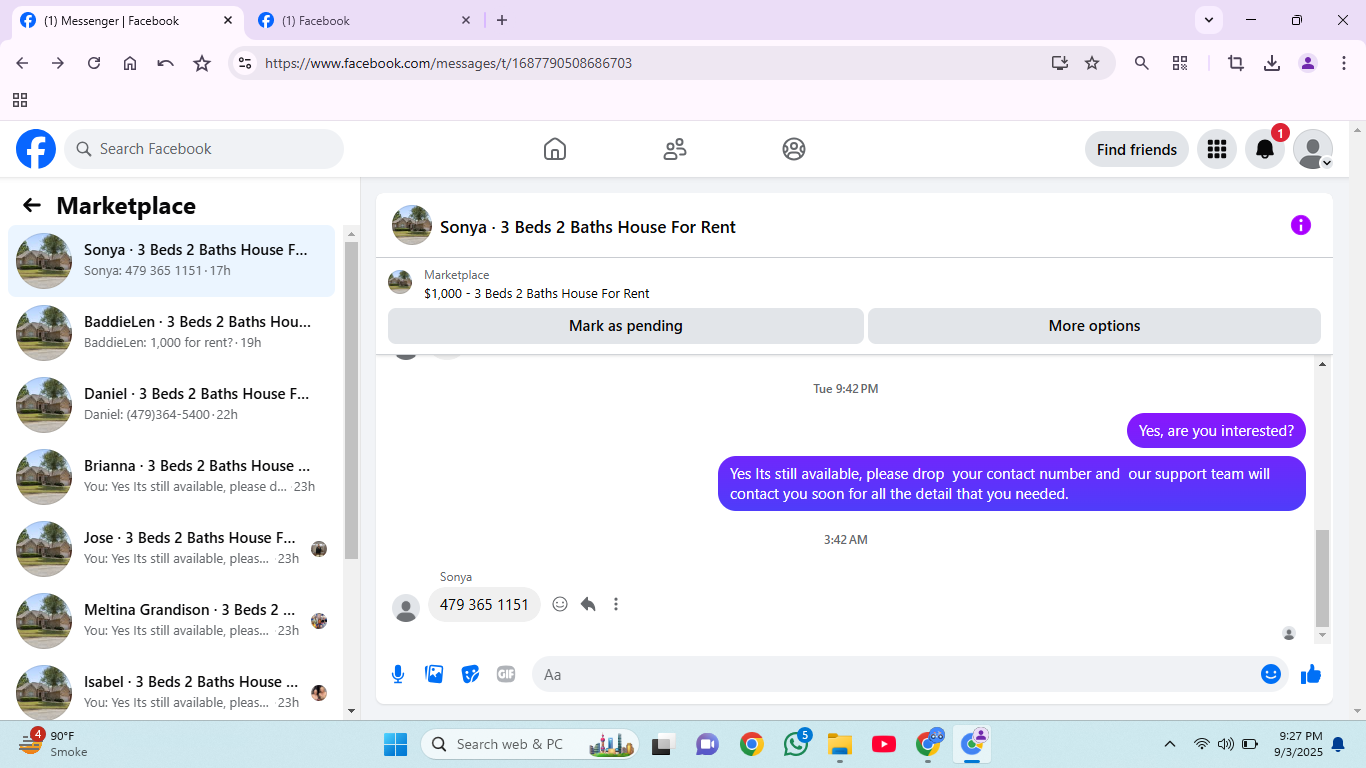Viewport: 1366px width, 768px height.
Task: Open the Isabel conversation
Action: (172, 691)
